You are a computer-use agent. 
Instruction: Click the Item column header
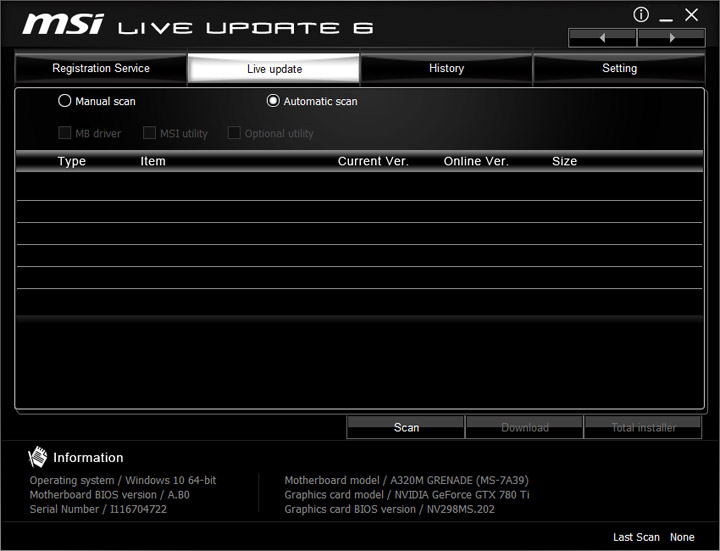point(153,161)
